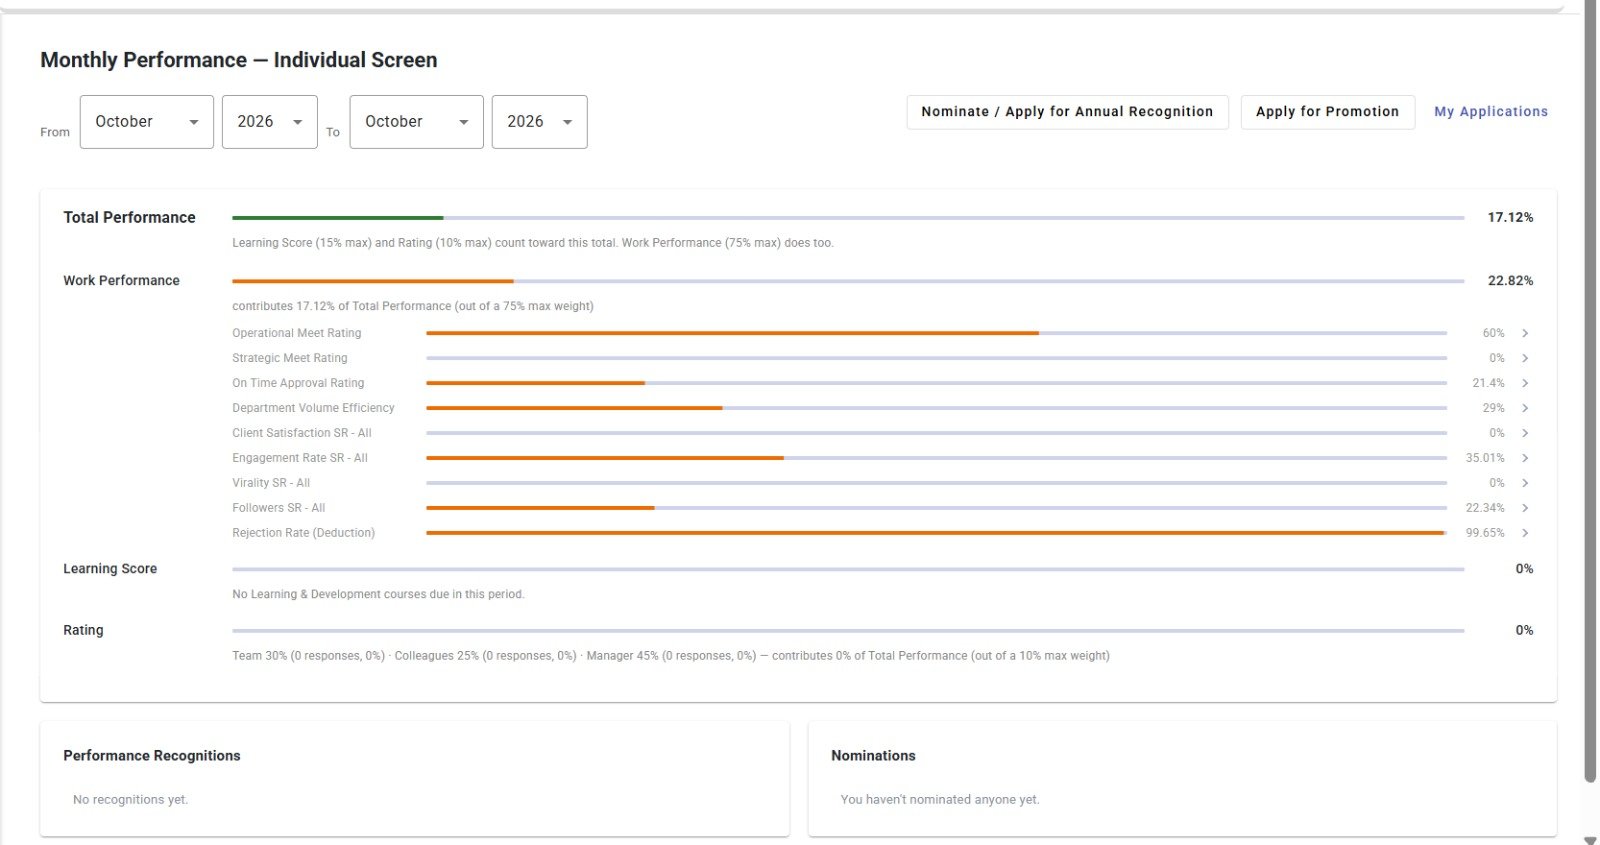
Task: Click Followers SR - All label
Action: click(x=279, y=508)
